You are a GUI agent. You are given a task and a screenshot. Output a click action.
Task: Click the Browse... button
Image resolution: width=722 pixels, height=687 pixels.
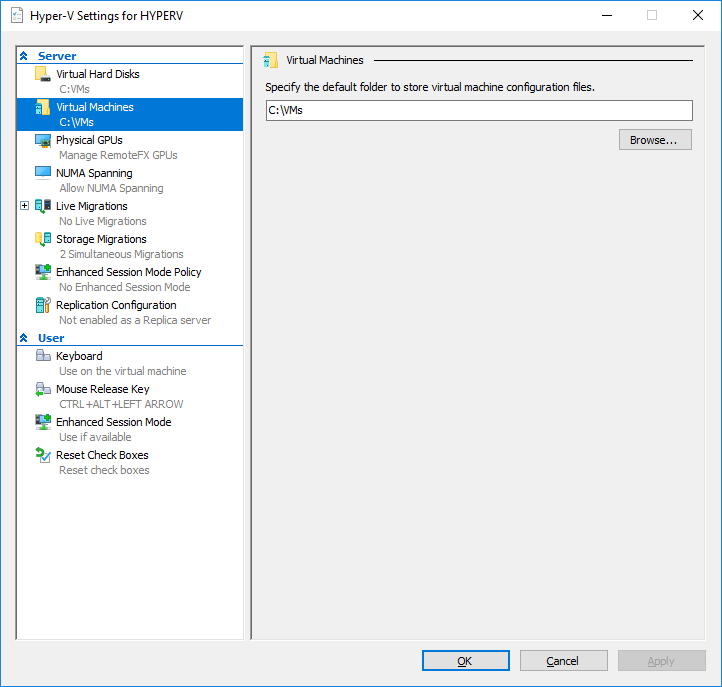[x=655, y=140]
